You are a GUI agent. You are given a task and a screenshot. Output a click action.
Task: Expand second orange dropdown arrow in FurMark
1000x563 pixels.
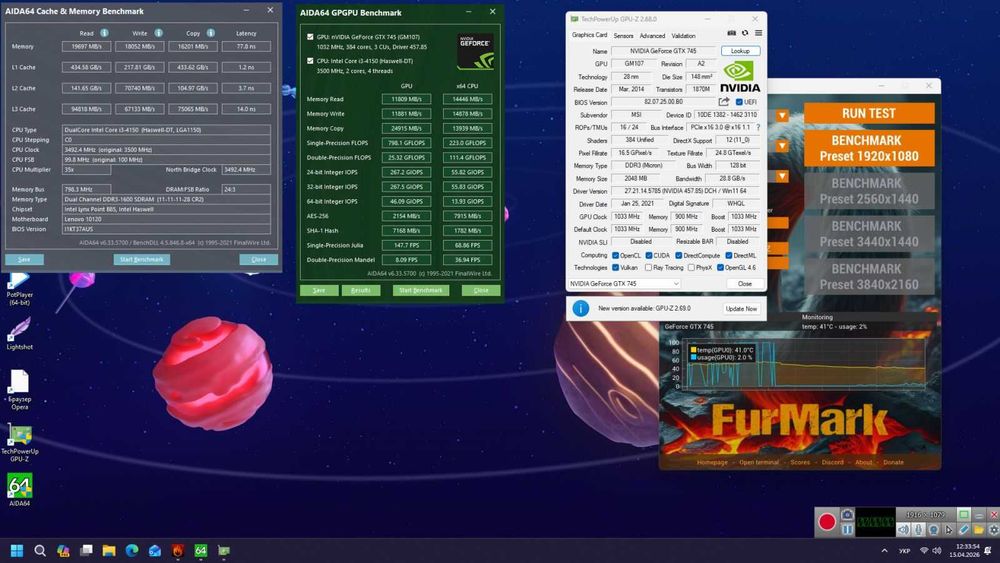[782, 146]
